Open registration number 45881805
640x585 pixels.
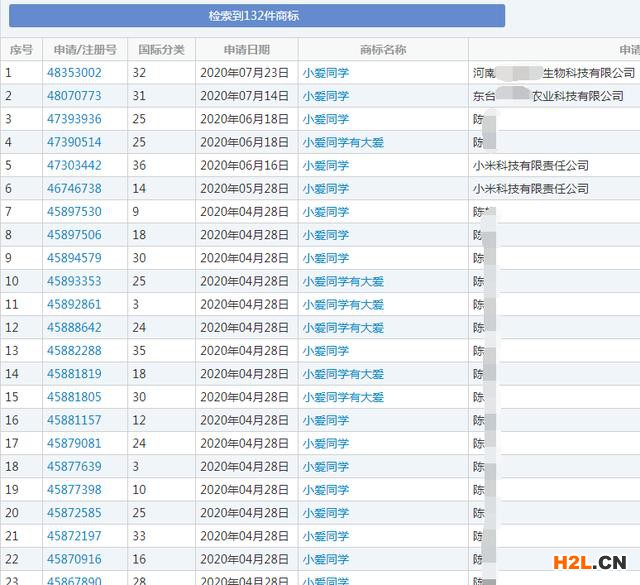click(74, 397)
